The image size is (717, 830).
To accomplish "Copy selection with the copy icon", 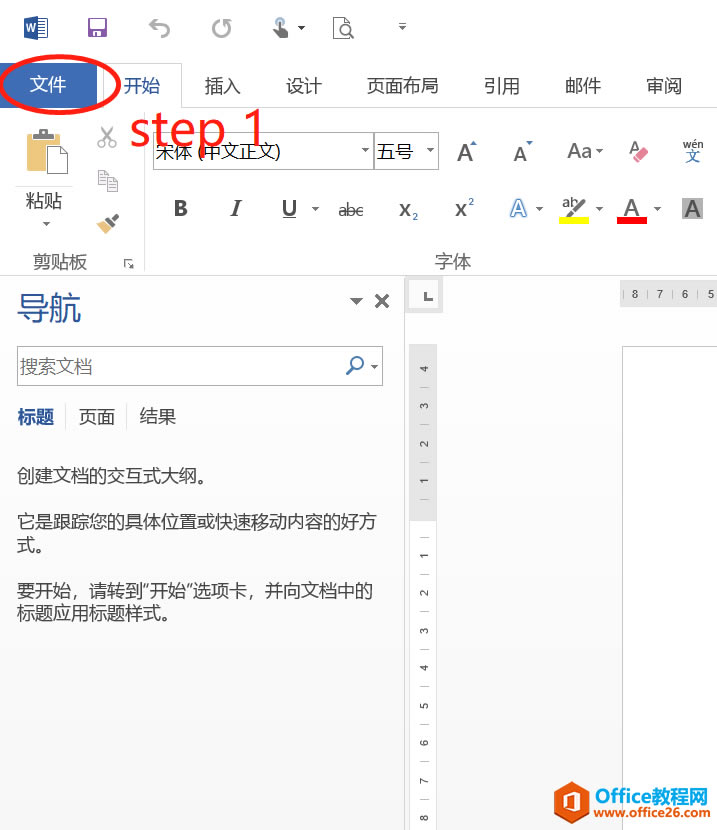I will tap(108, 181).
